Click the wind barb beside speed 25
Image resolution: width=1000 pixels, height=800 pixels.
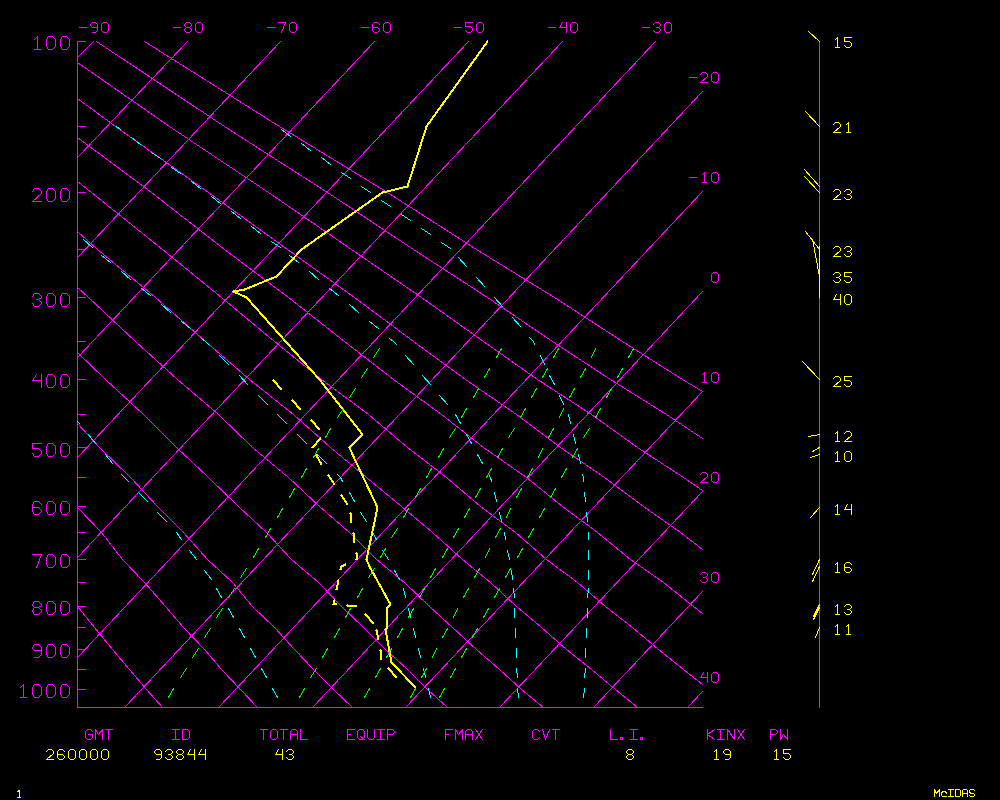[810, 371]
